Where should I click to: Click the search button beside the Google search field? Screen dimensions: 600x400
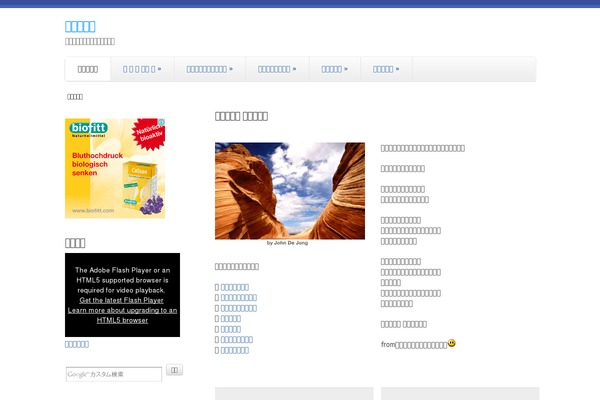174,370
